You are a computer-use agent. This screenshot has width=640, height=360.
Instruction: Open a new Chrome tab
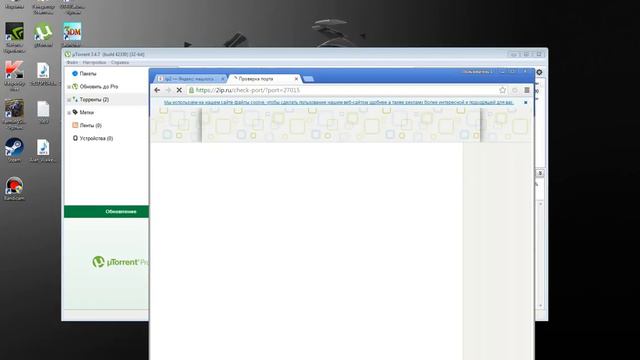[309, 79]
